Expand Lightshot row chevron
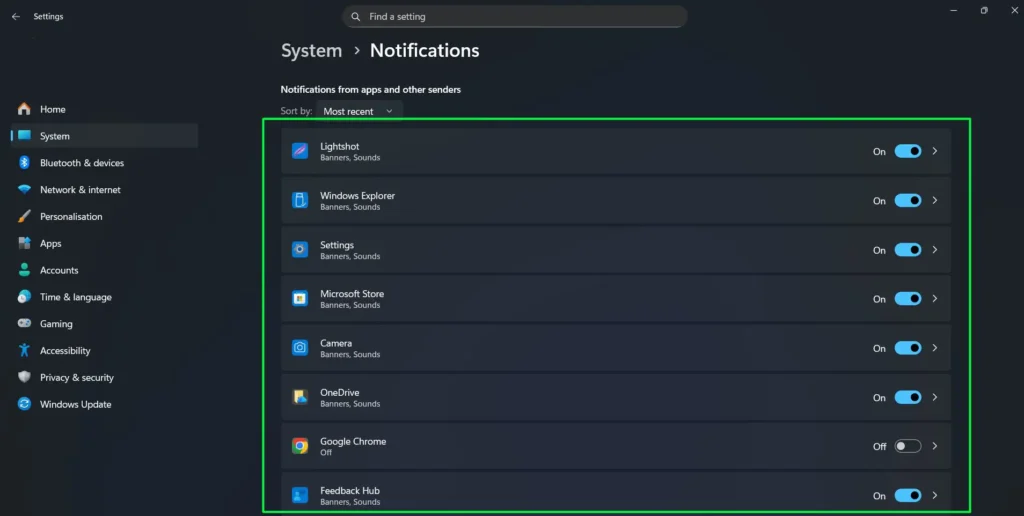 pos(935,151)
